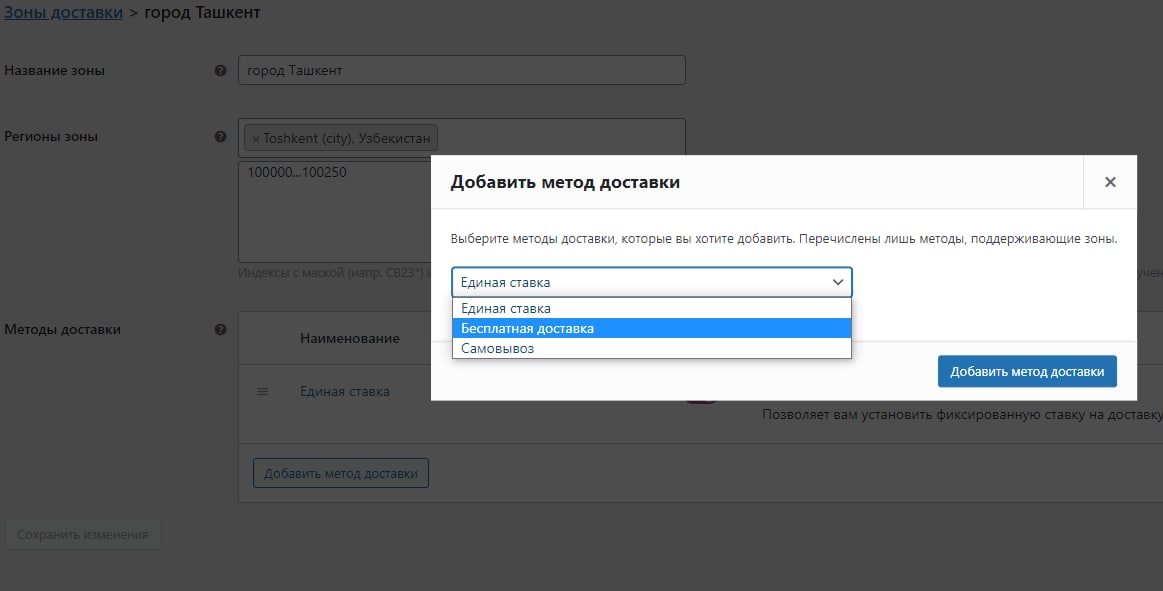Screen dimensions: 1163x591
Task: Click the chevron arrow of the method dropdown
Action: (838, 283)
